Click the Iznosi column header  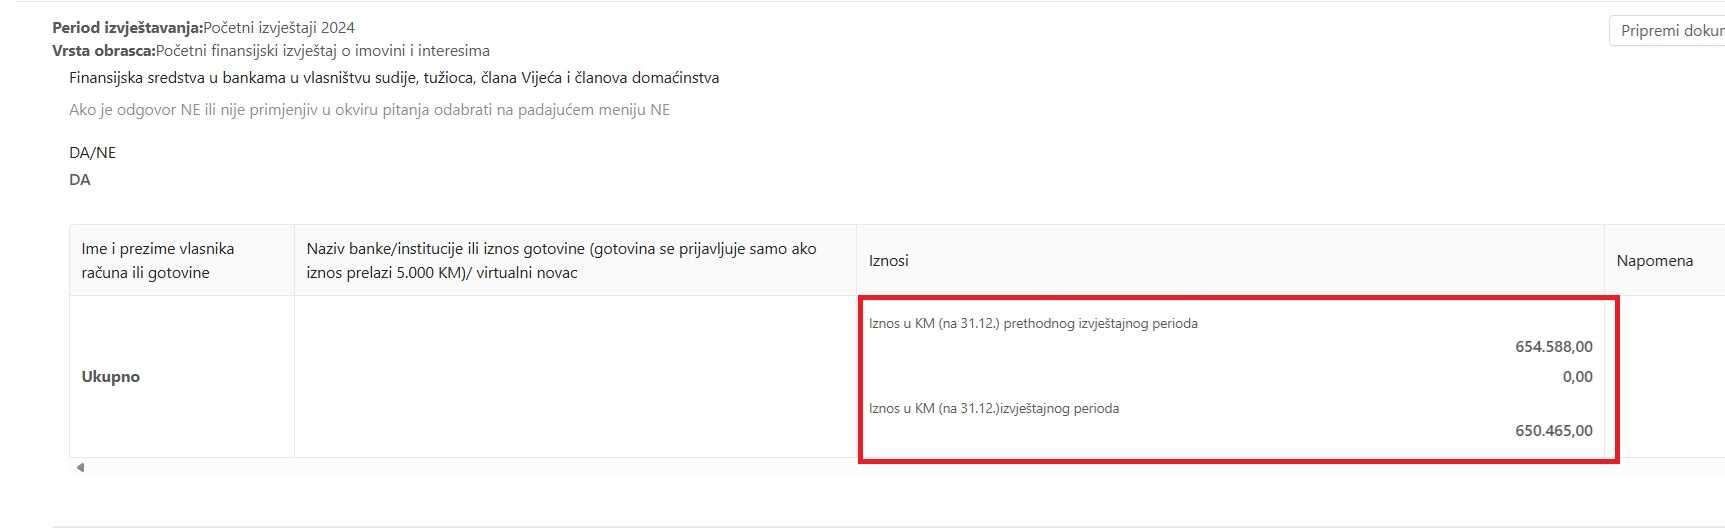889,261
